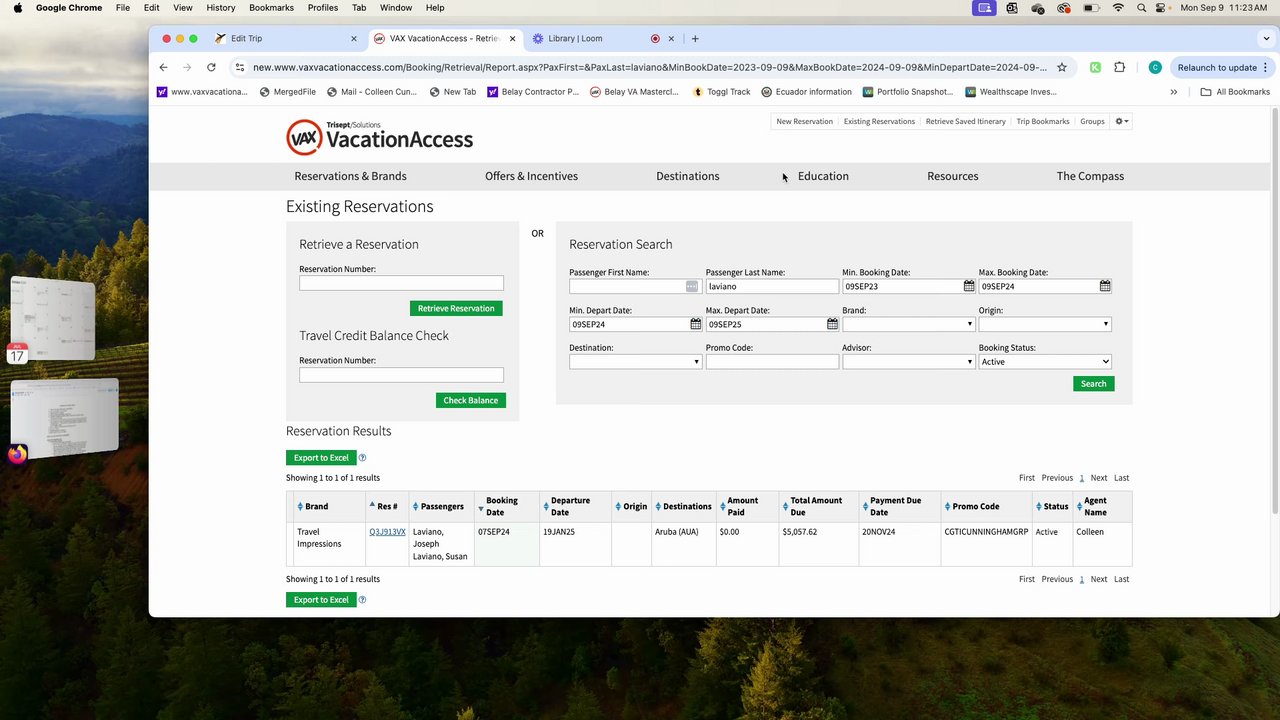1280x720 pixels.
Task: Click the top Export to Excel button
Action: tap(321, 458)
